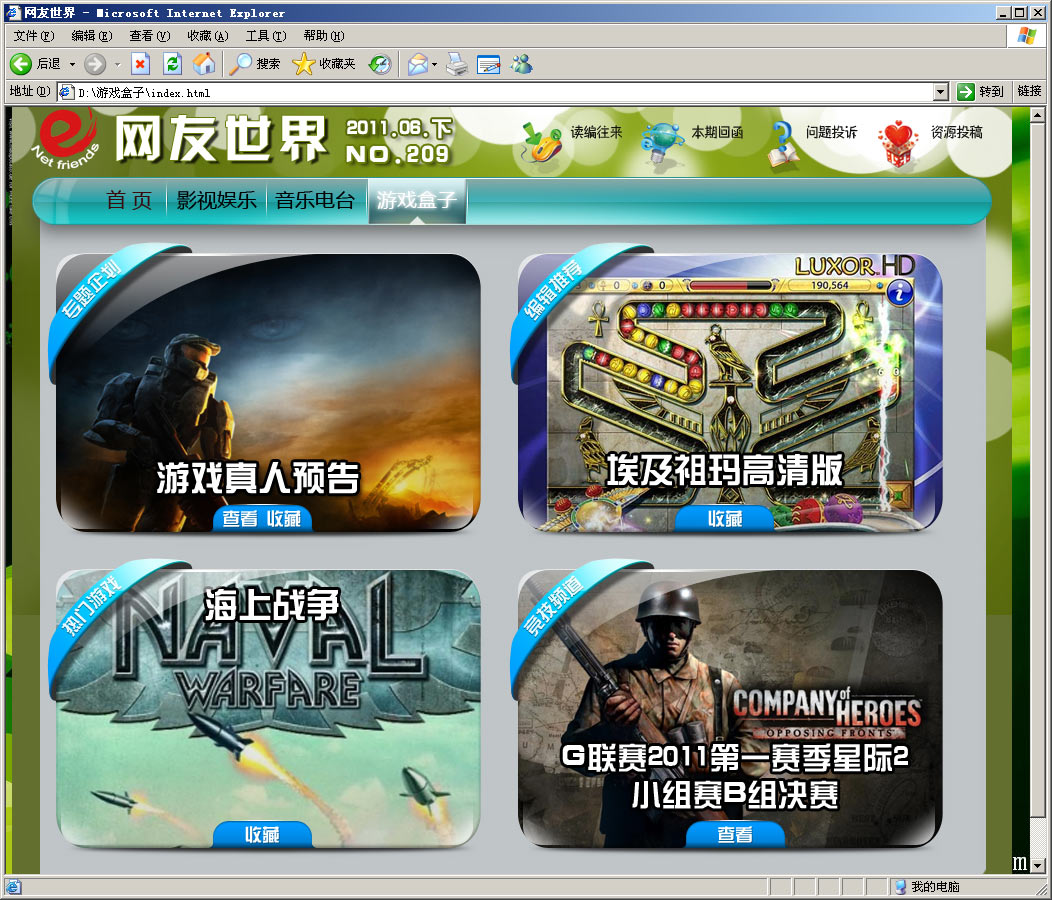Open the 收藏夹 favorites star button

pos(324,64)
